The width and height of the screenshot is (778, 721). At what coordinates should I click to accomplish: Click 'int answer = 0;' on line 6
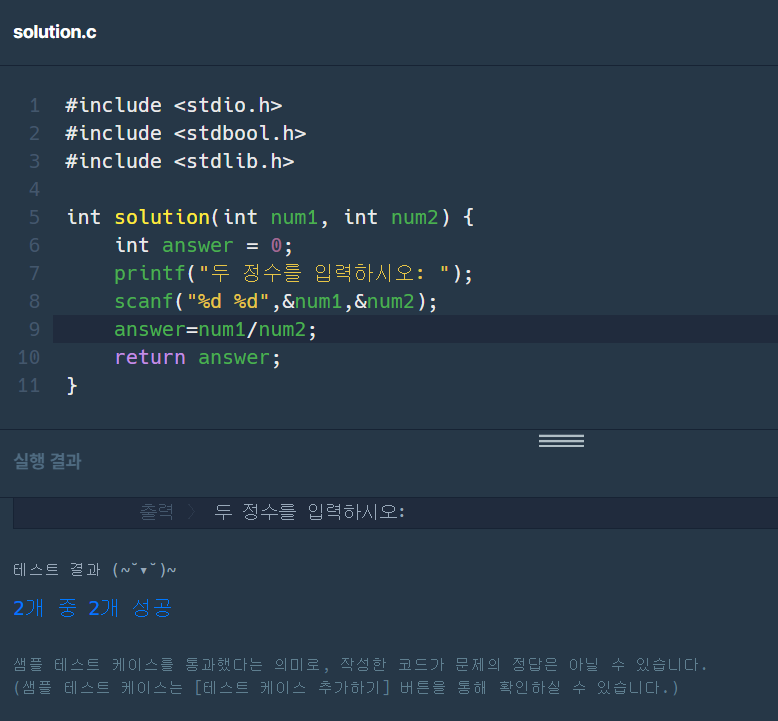[203, 245]
